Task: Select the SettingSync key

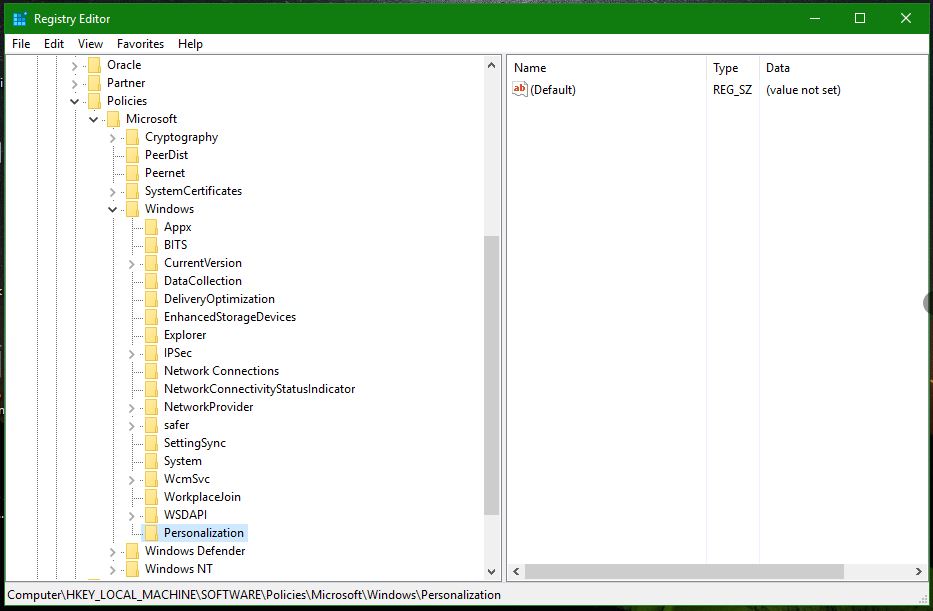Action: [x=195, y=443]
